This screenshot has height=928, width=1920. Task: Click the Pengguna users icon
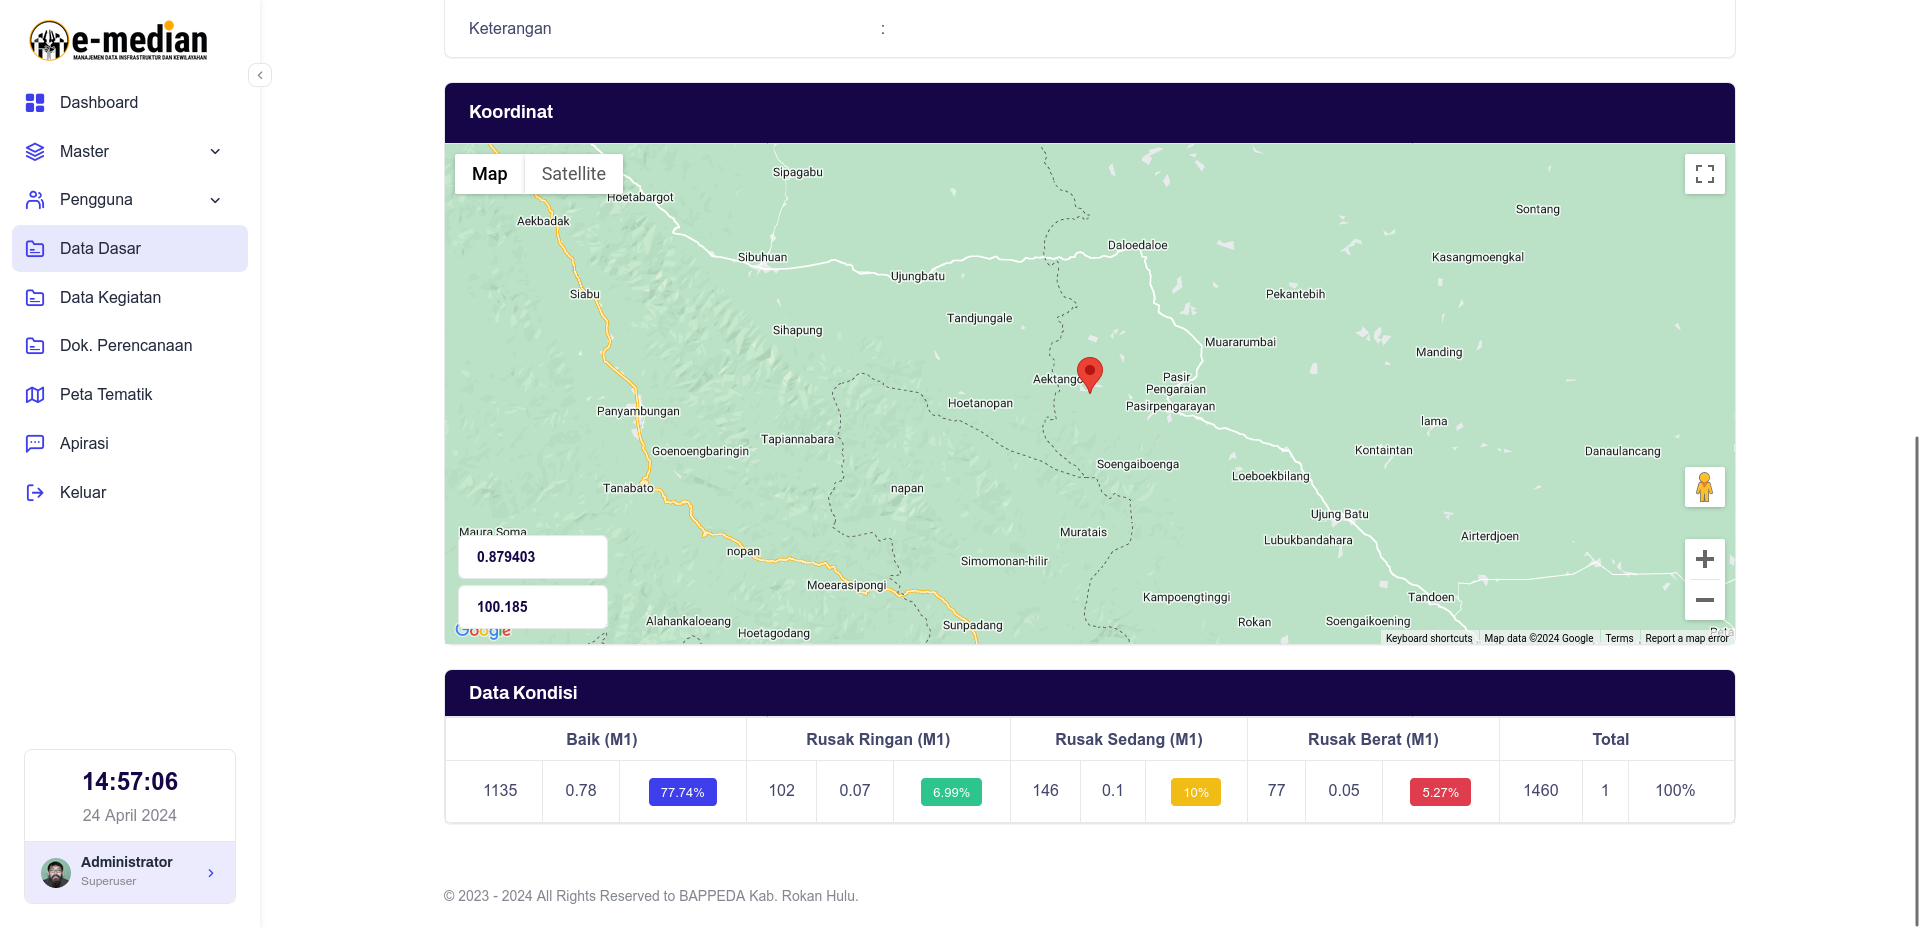[35, 200]
